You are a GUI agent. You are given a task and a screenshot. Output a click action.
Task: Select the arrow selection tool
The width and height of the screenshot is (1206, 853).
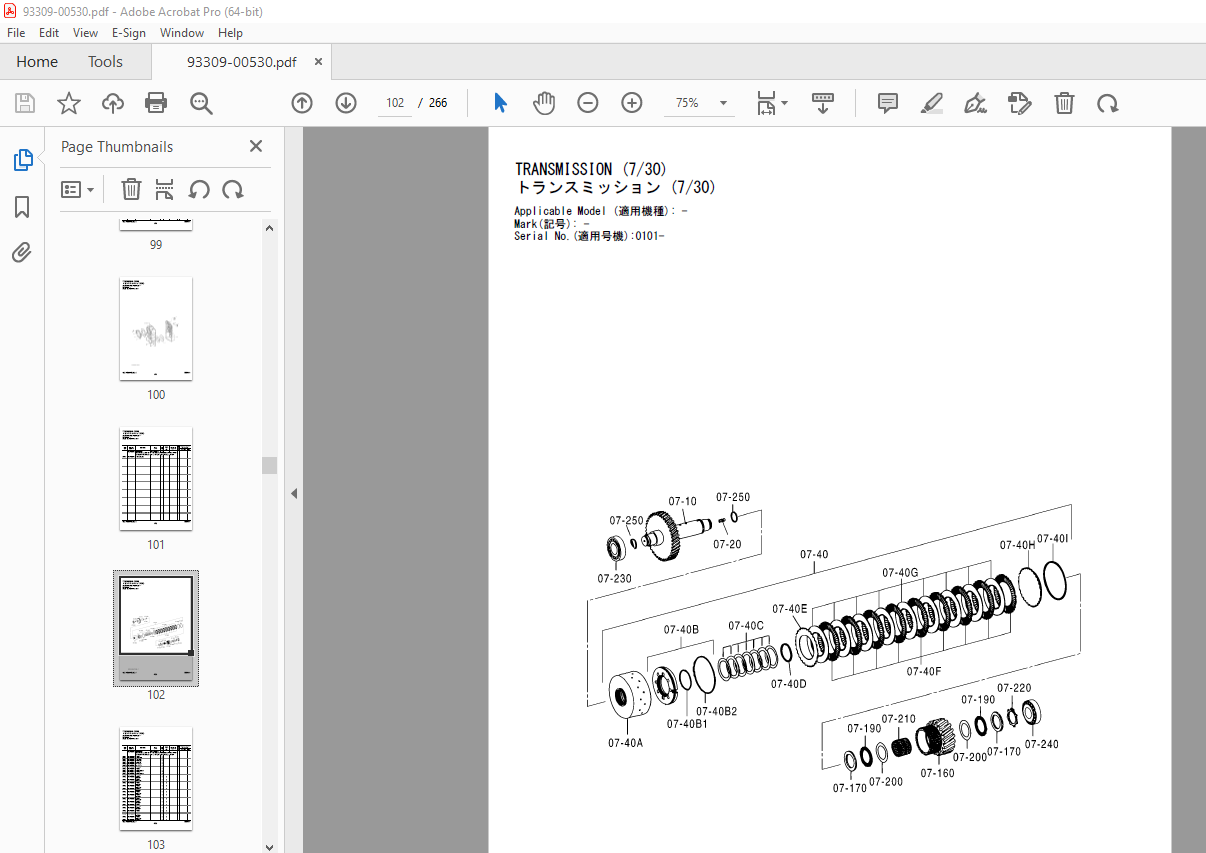tap(501, 103)
